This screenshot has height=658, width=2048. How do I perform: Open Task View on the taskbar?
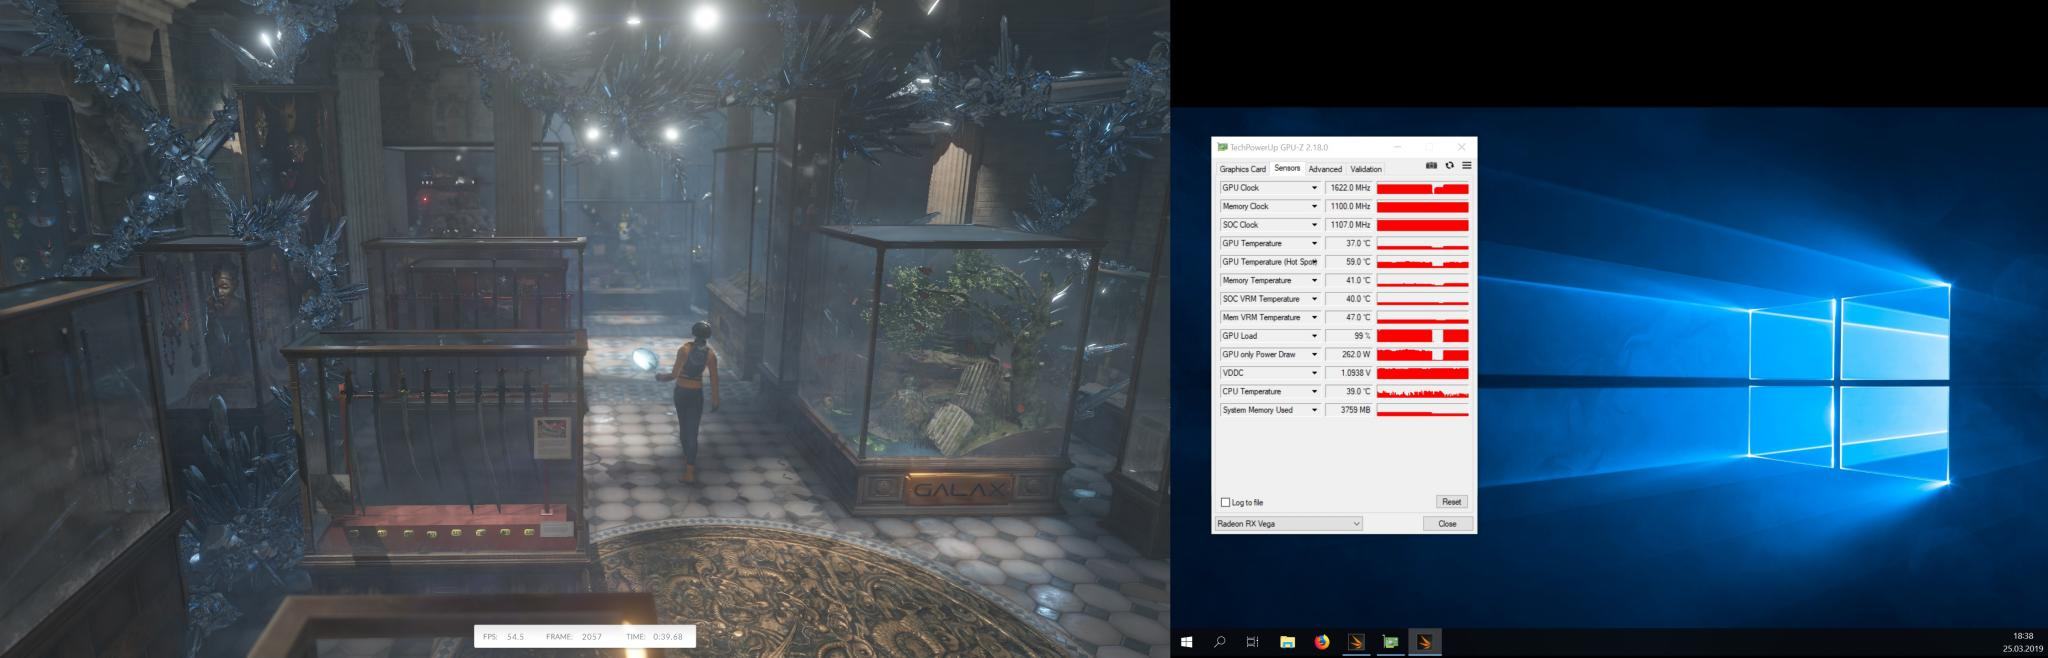point(1252,642)
